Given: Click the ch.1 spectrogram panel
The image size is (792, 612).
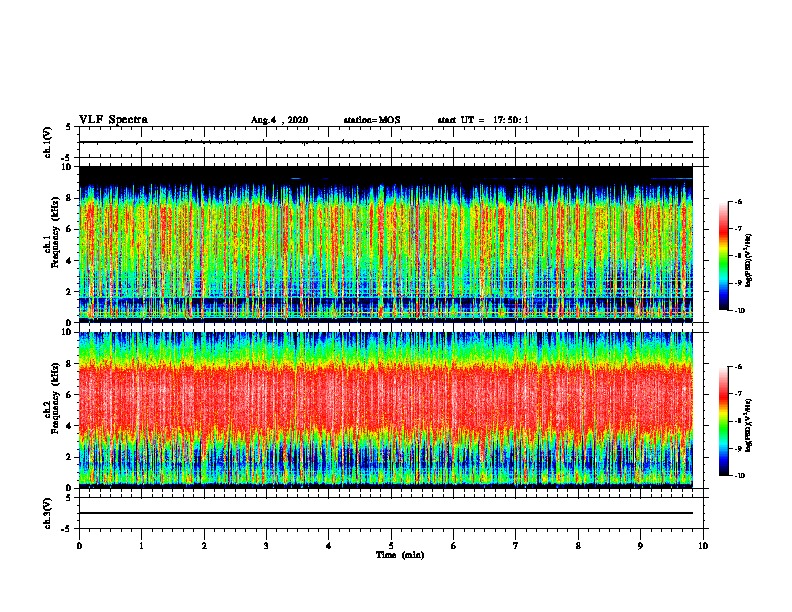Looking at the screenshot, I should click(x=386, y=244).
